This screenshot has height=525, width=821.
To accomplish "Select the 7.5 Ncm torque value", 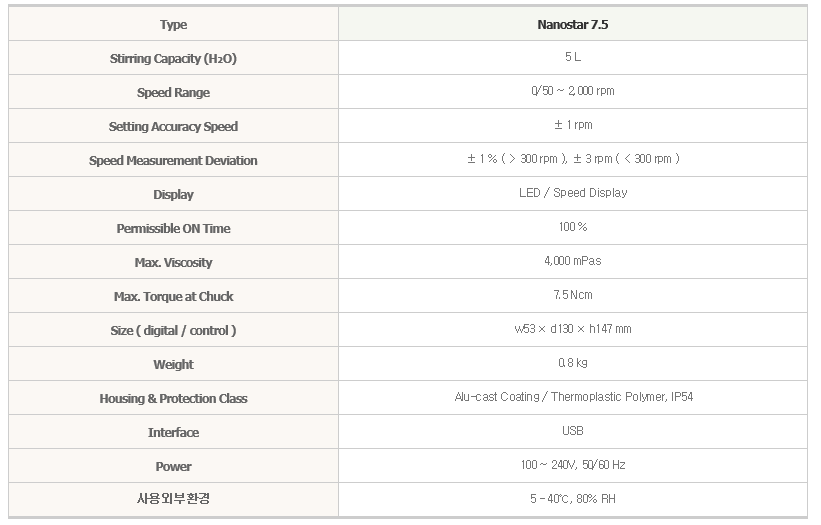I will point(573,295).
